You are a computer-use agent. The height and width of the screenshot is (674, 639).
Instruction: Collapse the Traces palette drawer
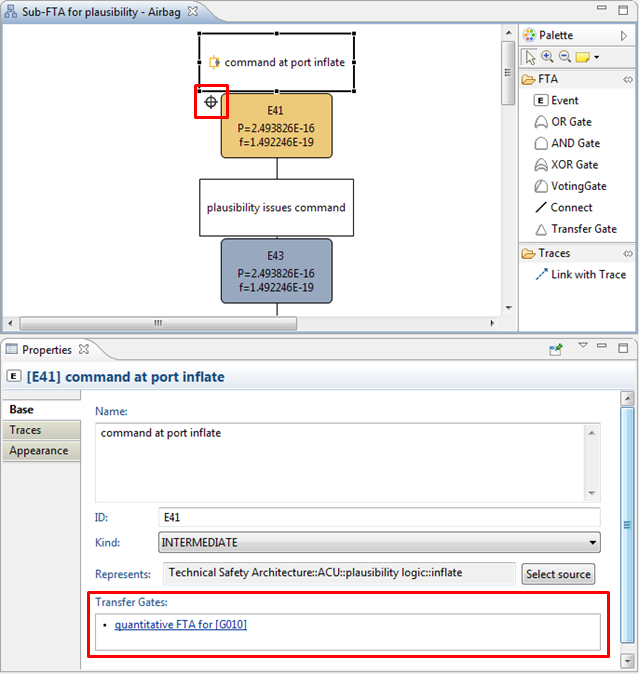(546, 254)
